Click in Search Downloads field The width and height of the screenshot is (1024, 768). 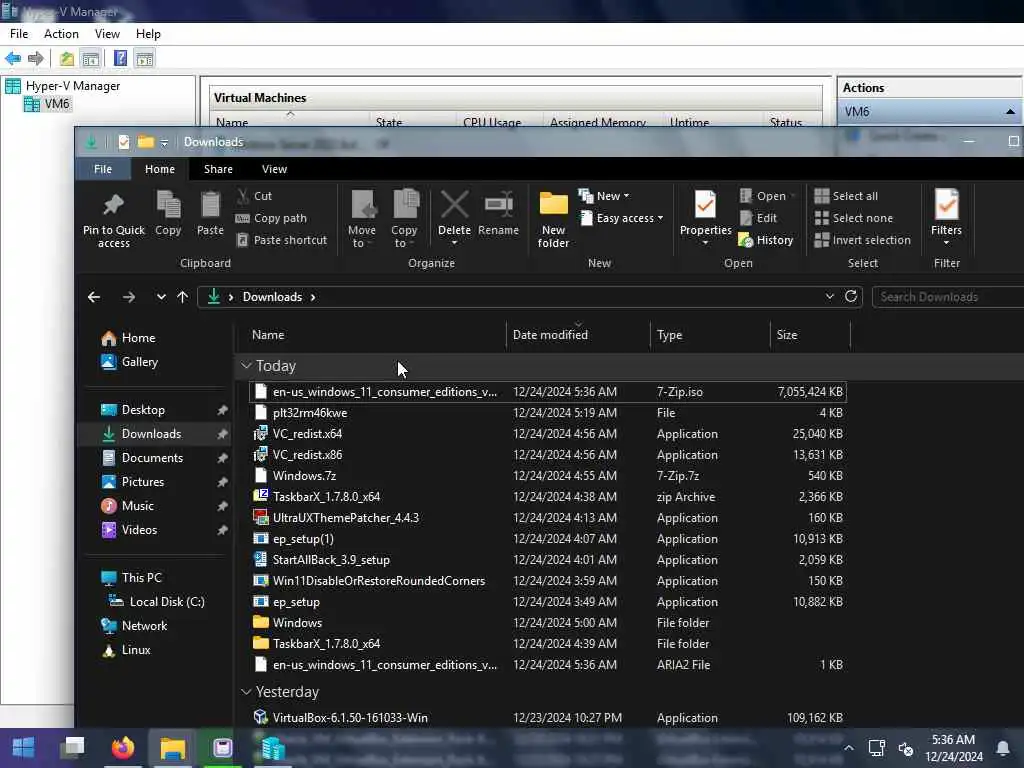pos(947,297)
